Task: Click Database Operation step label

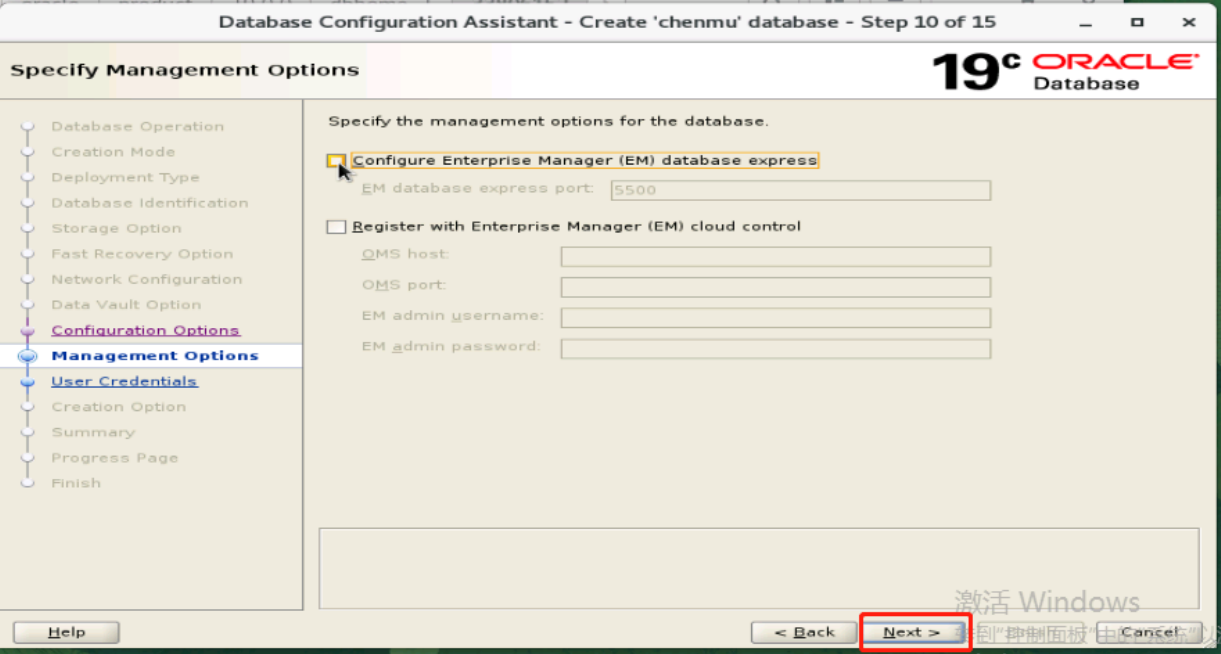Action: pyautogui.click(x=137, y=126)
